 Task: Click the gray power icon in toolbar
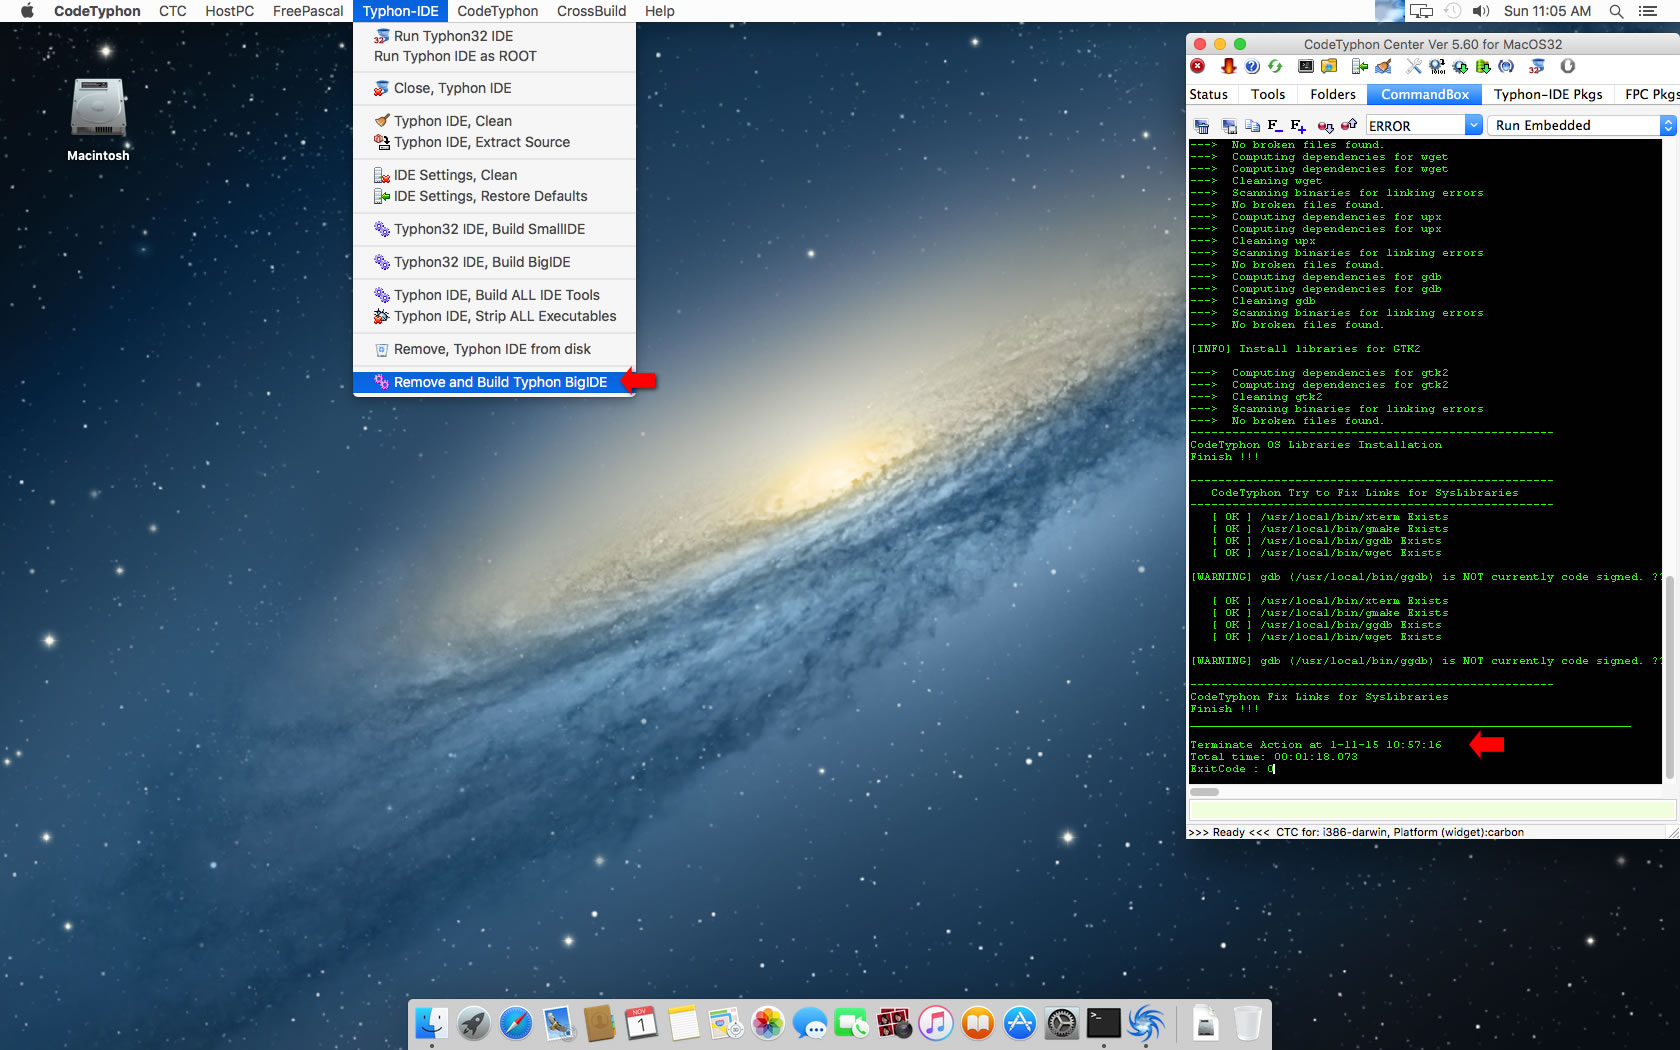click(x=1568, y=66)
